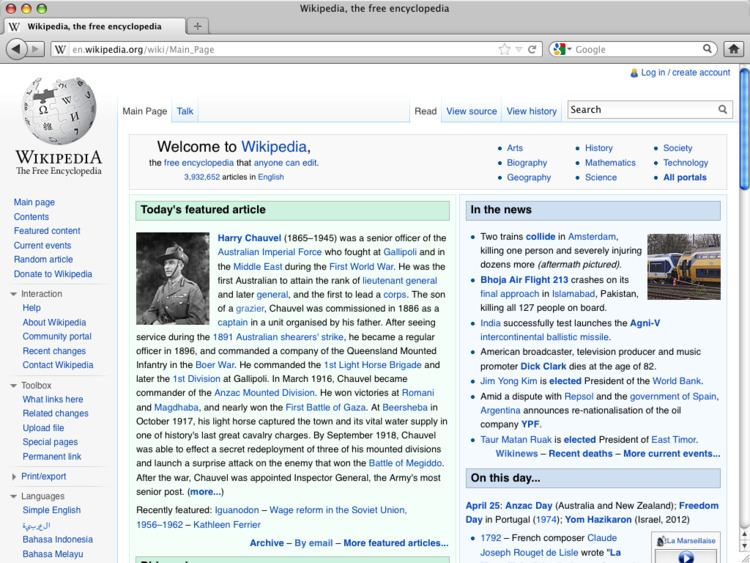The height and width of the screenshot is (563, 750).
Task: Open the address bar history dropdown arrow
Action: 518,49
